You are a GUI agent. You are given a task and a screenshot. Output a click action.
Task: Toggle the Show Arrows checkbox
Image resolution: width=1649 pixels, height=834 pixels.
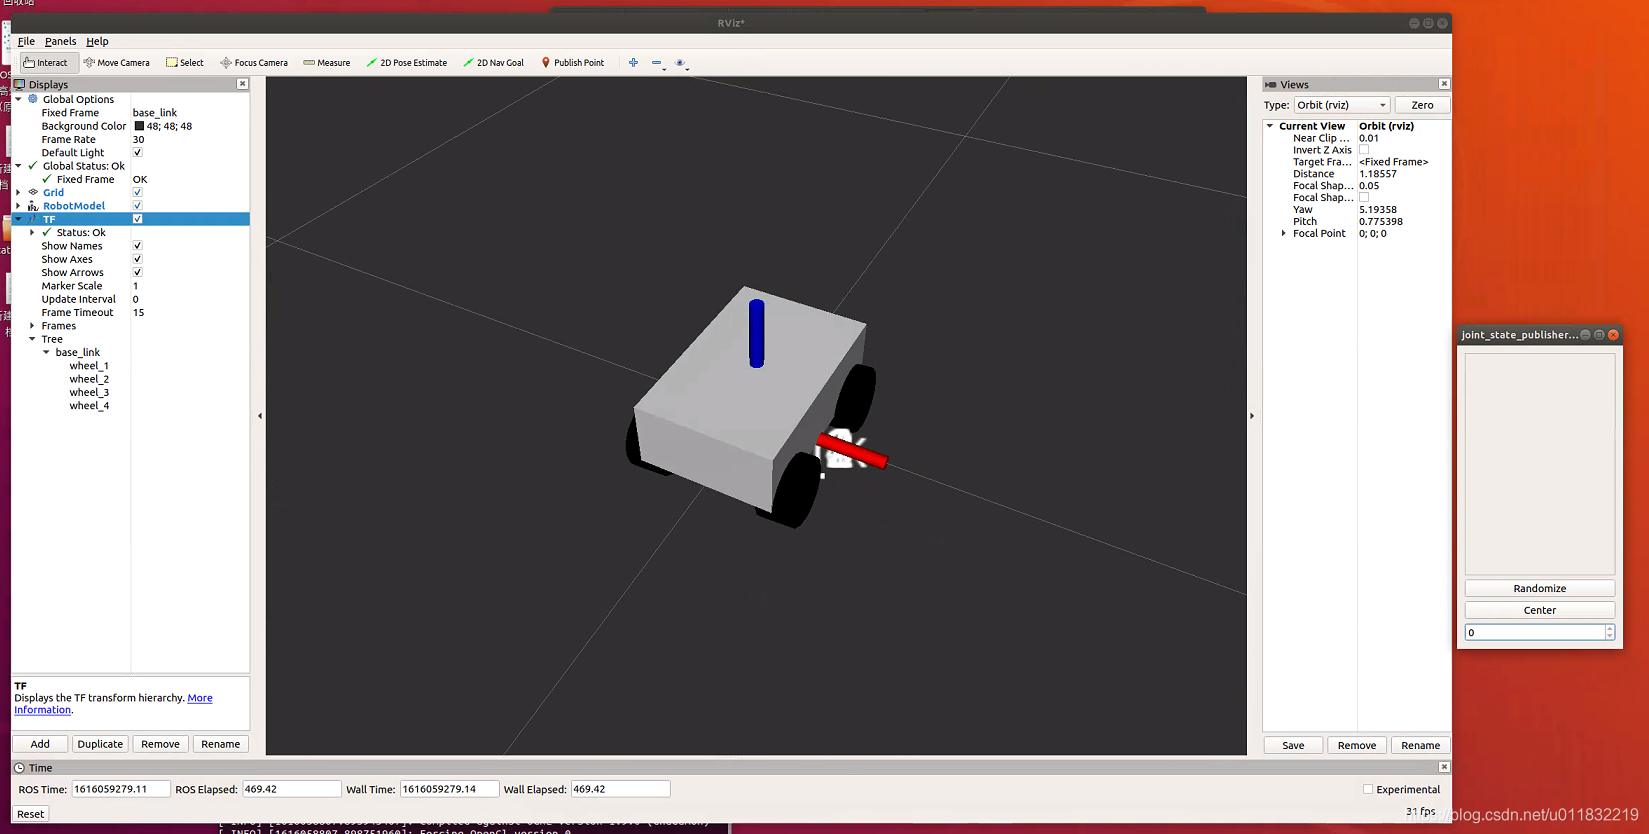click(138, 272)
